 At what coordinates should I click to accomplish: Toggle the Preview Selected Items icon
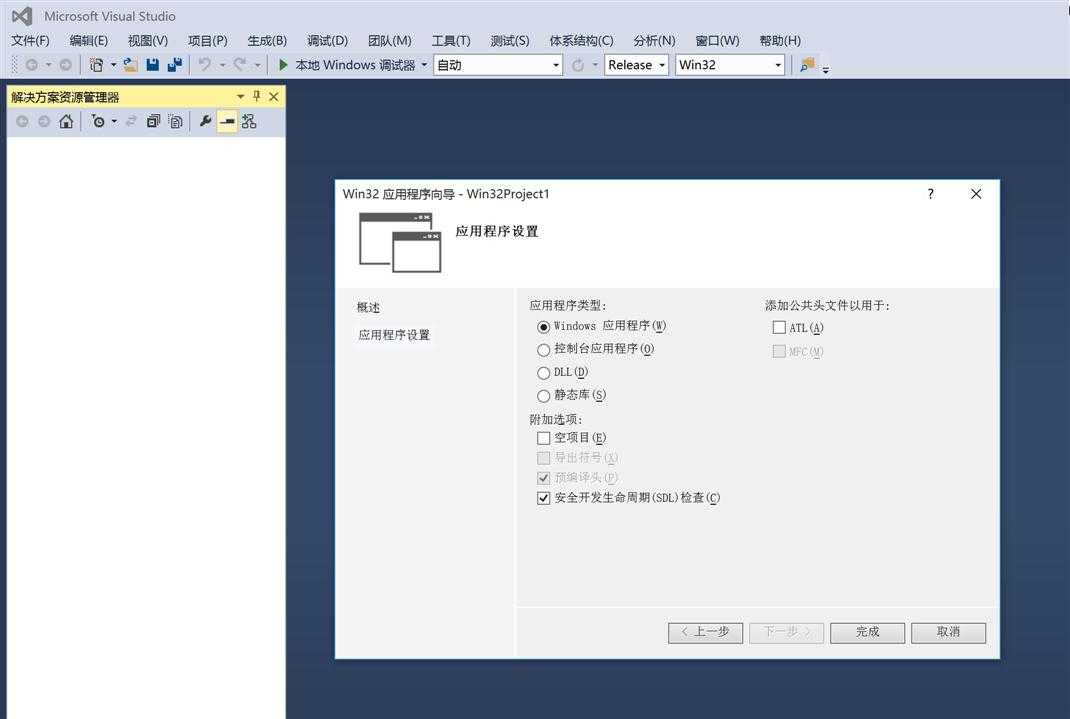point(227,121)
